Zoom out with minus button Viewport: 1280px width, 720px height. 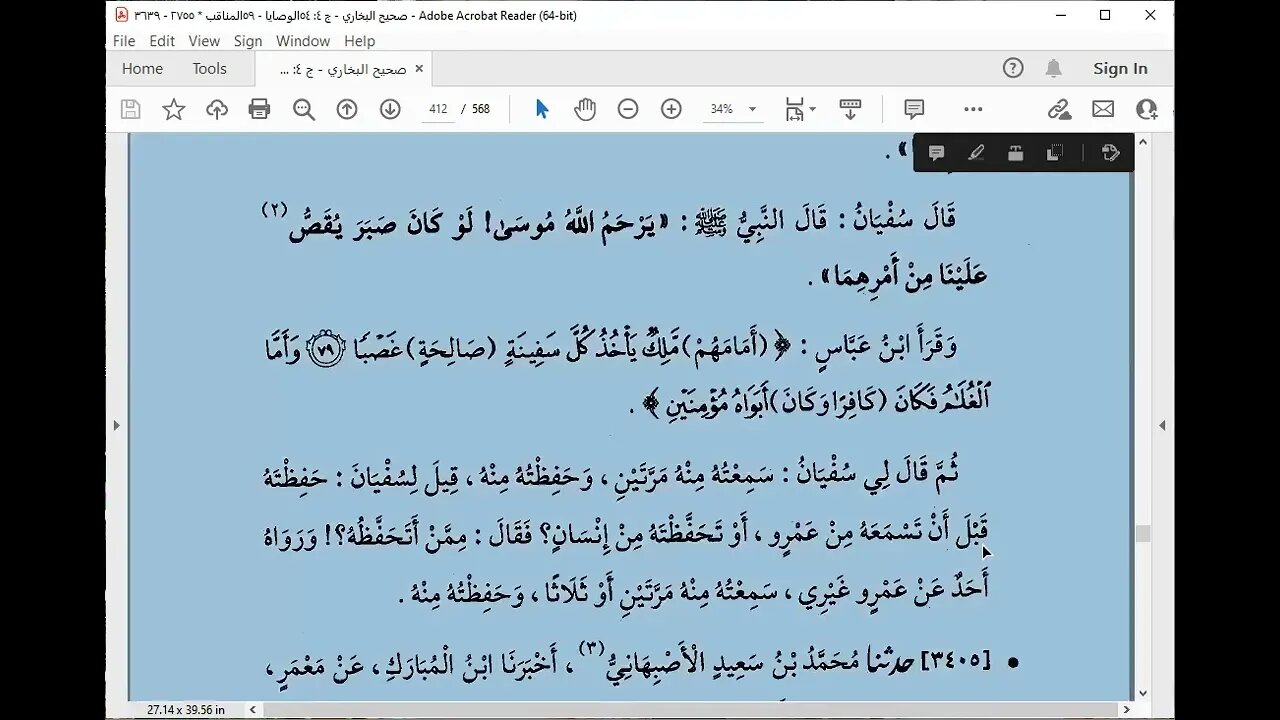point(628,109)
